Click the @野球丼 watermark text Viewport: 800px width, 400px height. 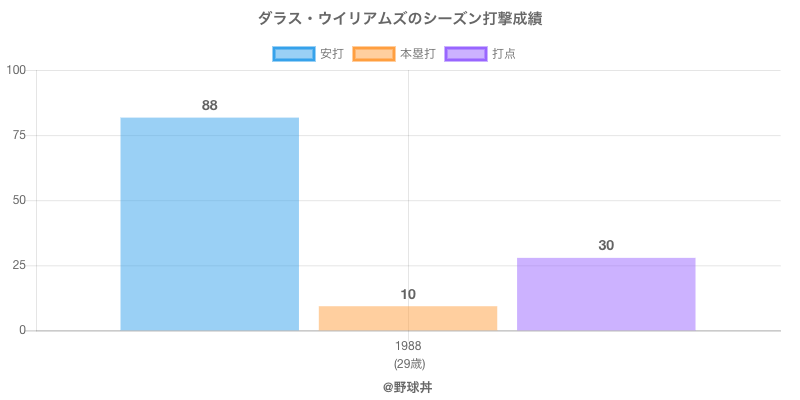click(x=408, y=386)
